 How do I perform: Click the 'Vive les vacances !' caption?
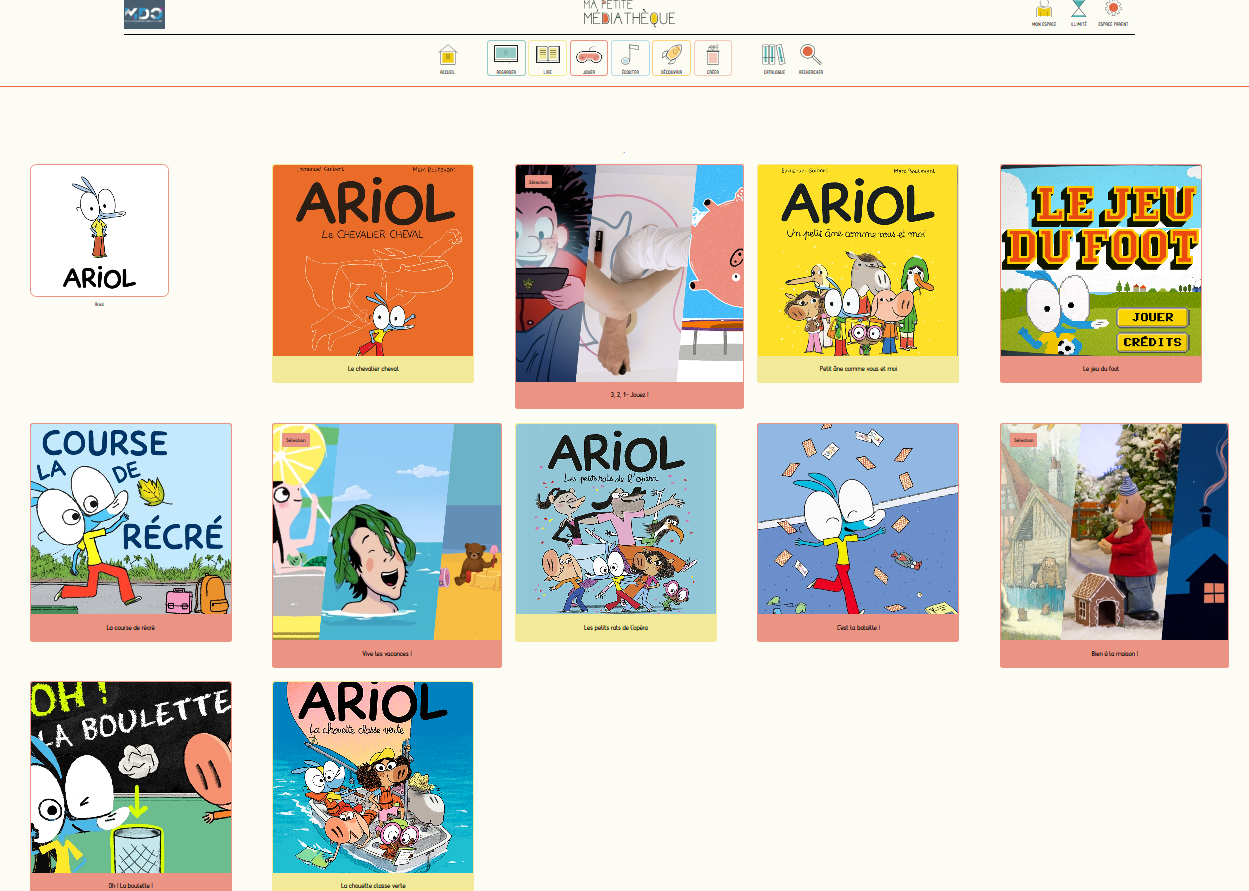coord(387,654)
